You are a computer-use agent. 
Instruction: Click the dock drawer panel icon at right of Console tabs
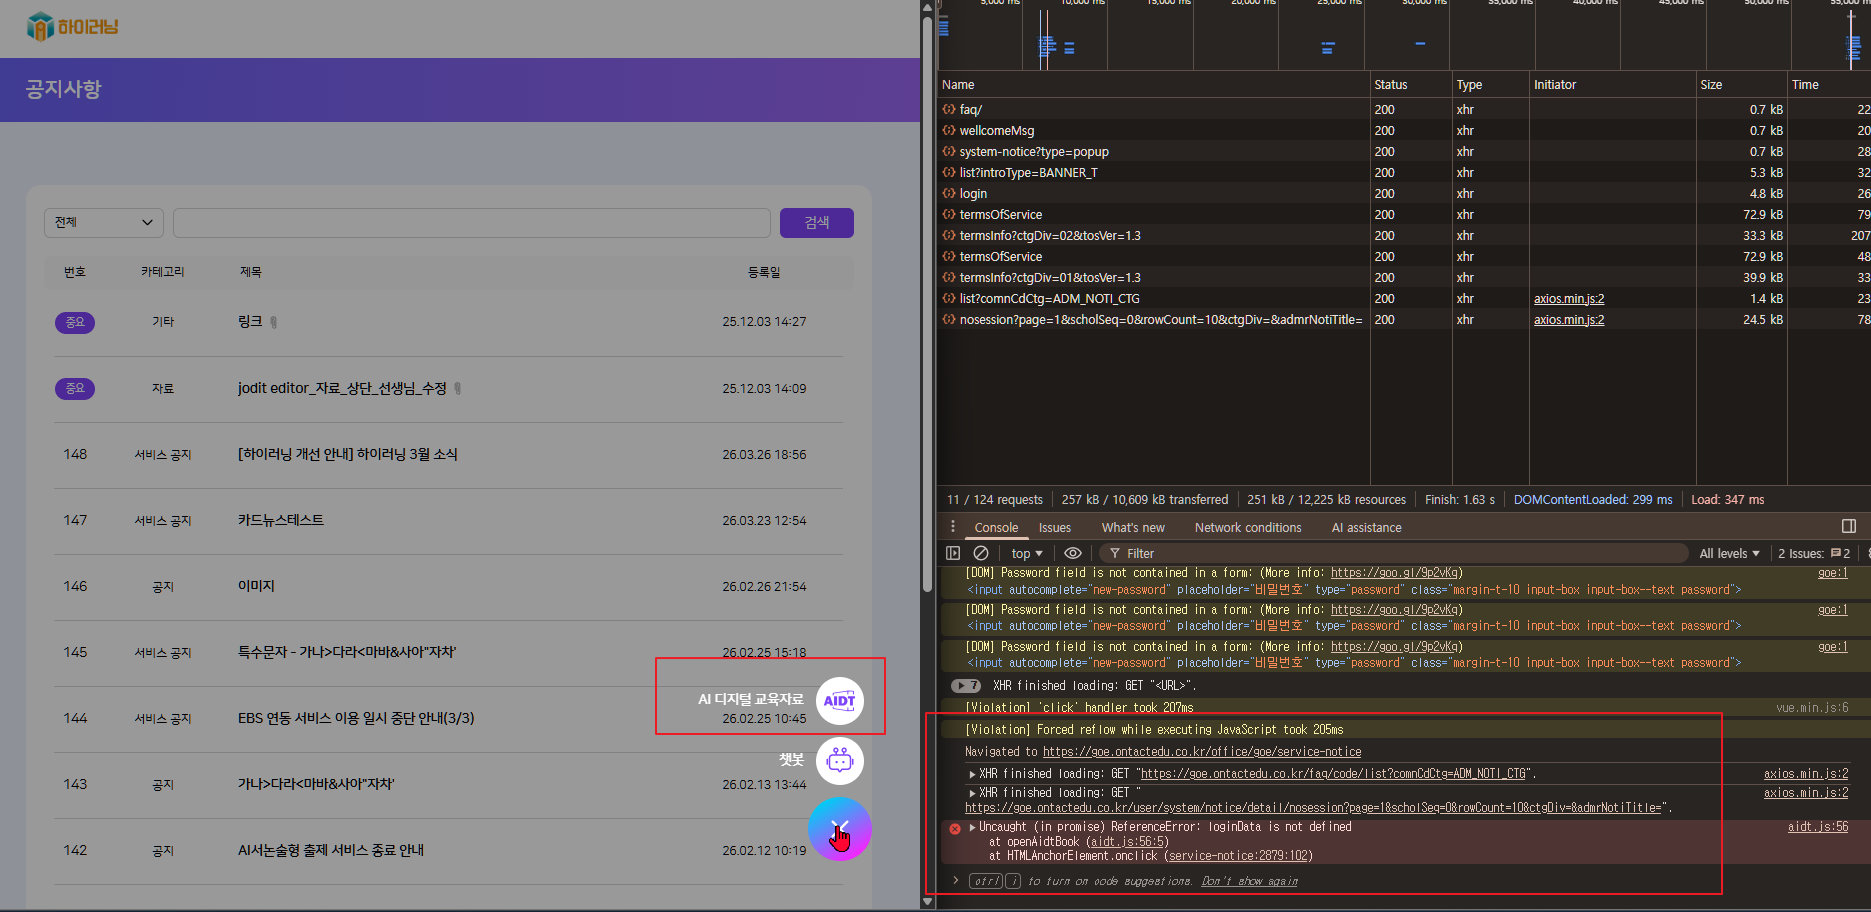[x=1848, y=526]
